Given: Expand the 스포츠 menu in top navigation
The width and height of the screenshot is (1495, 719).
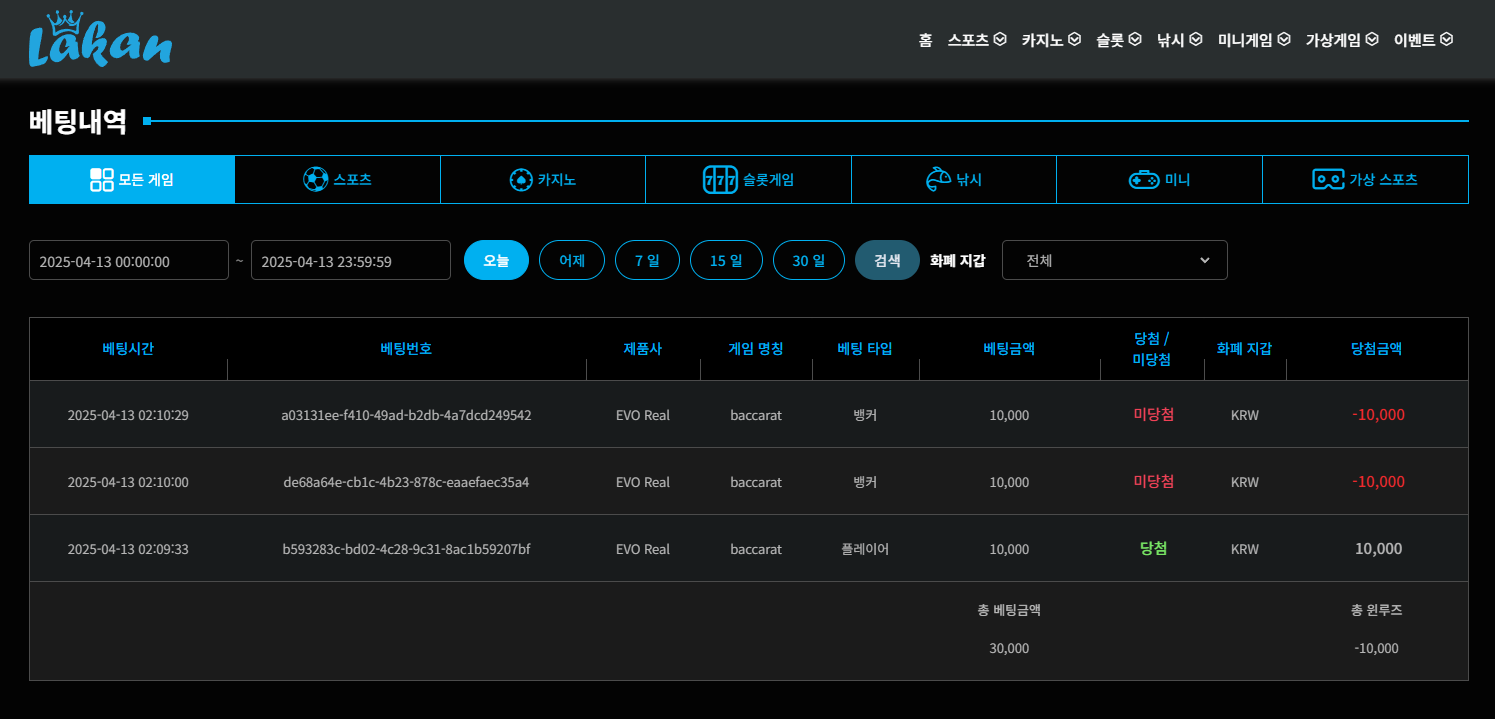Looking at the screenshot, I should 977,40.
